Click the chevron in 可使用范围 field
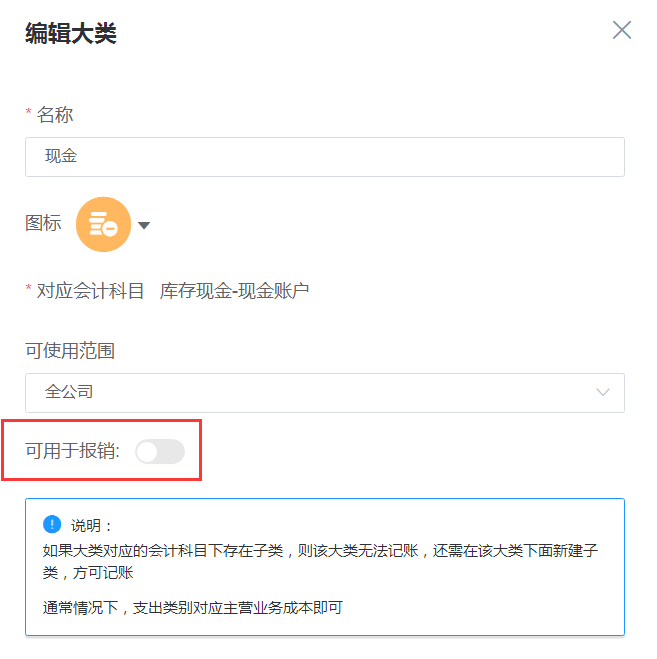 click(x=603, y=393)
